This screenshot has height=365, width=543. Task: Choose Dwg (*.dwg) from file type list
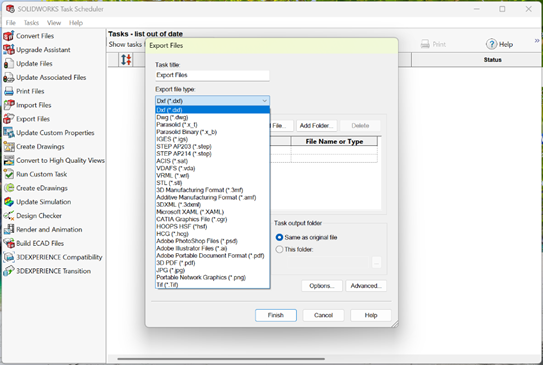click(x=213, y=117)
